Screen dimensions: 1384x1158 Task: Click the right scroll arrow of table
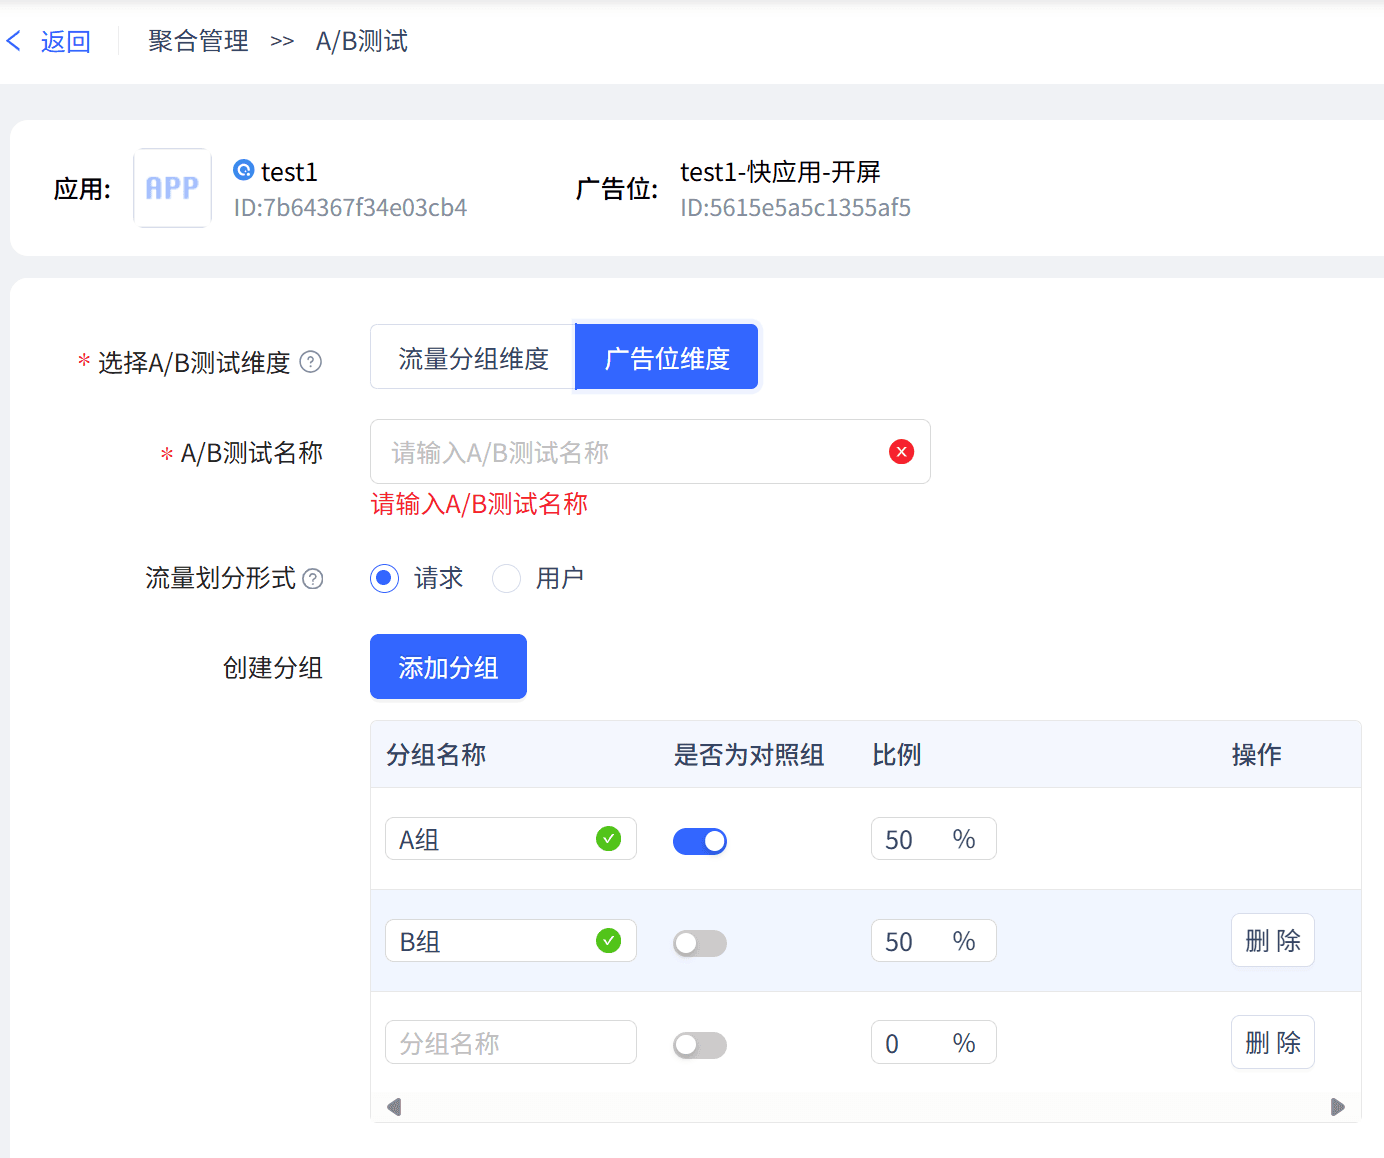[x=1337, y=1107]
